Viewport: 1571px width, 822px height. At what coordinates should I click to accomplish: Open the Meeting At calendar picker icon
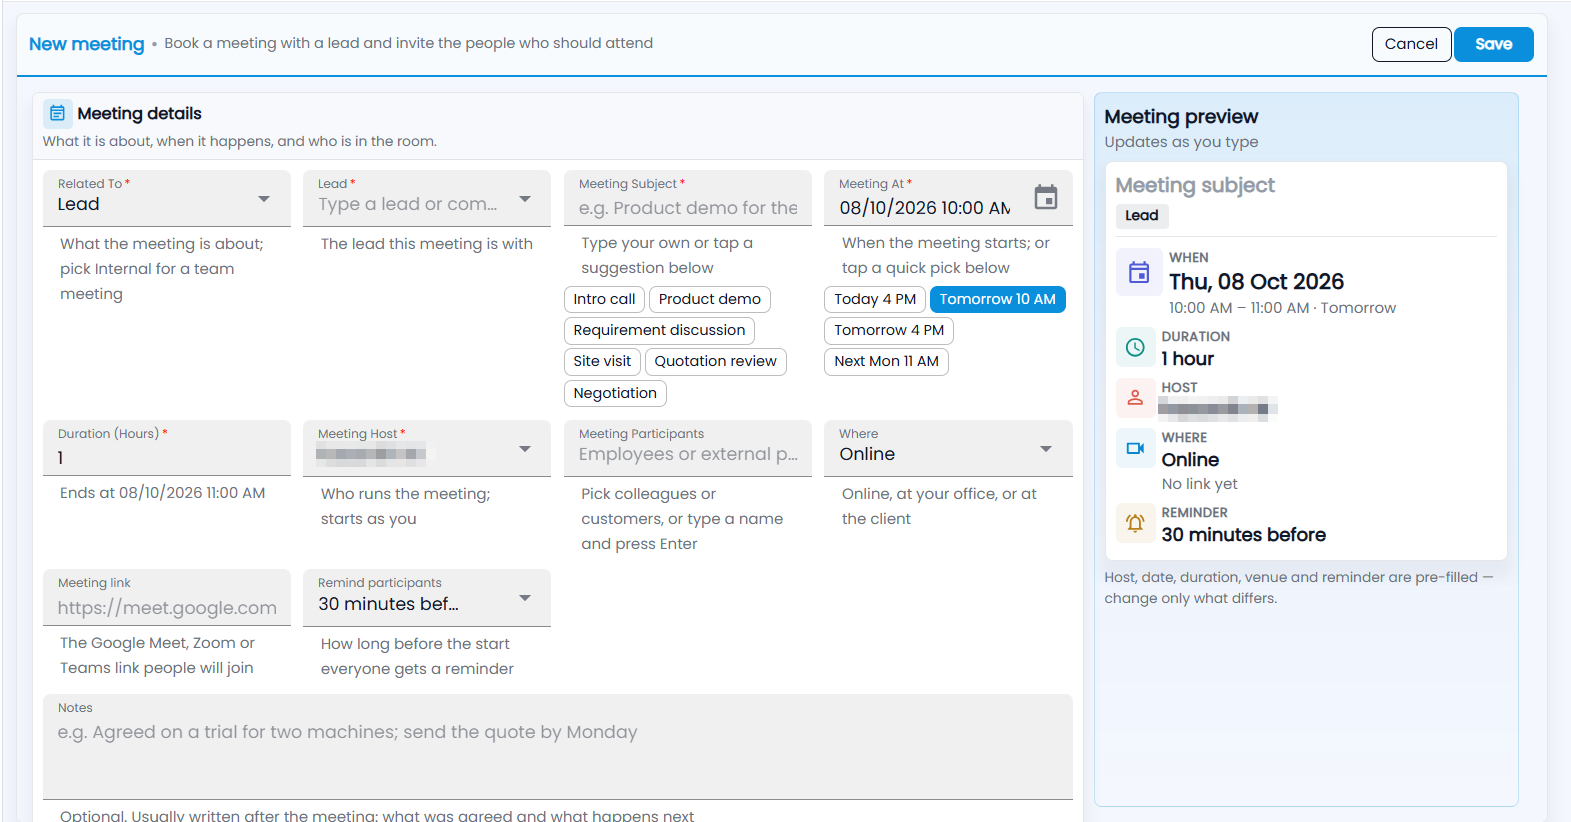tap(1045, 197)
